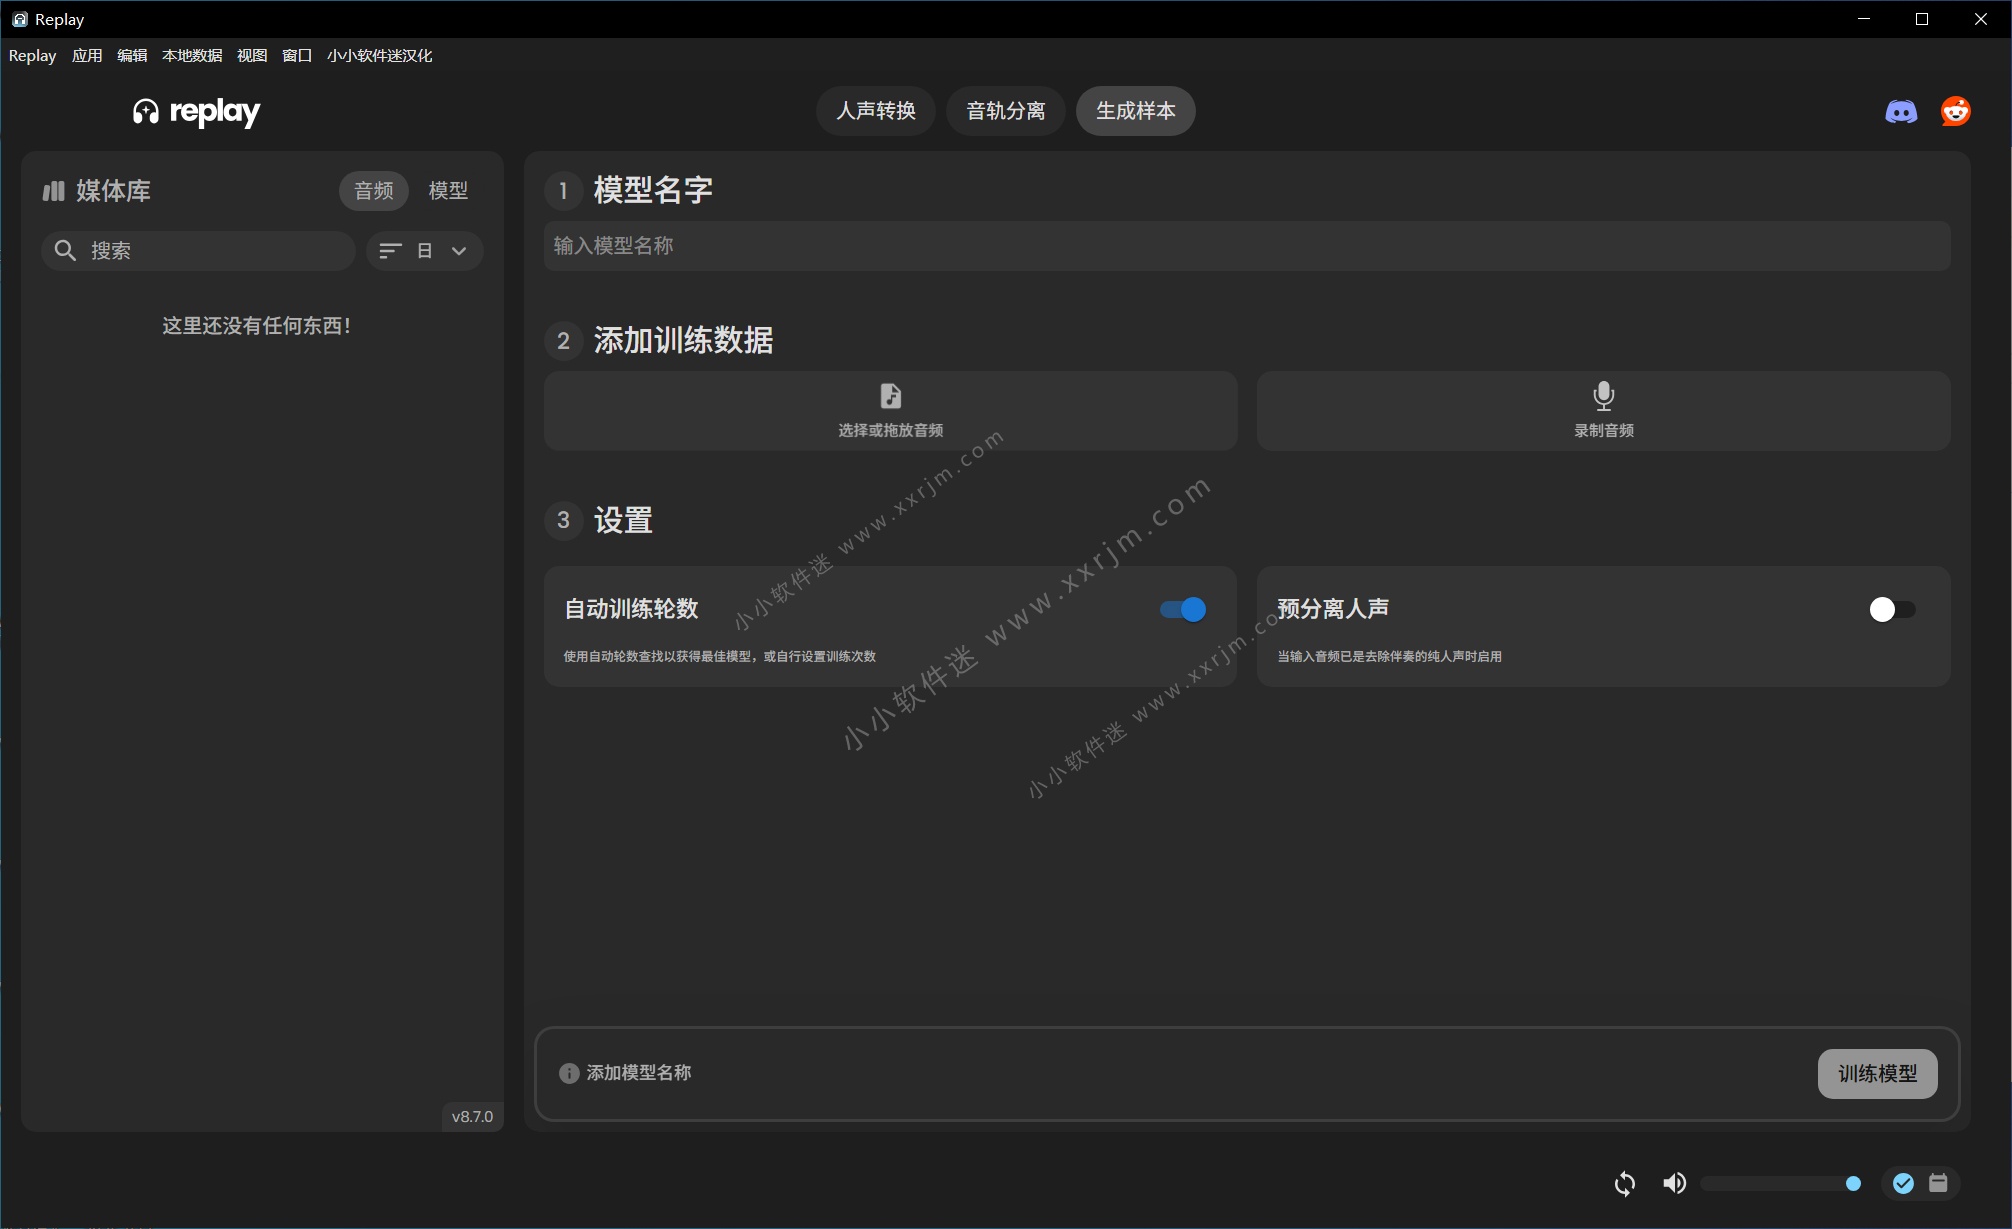2012x1229 pixels.
Task: Click the calendar icon in bottom bar
Action: pyautogui.click(x=1938, y=1184)
